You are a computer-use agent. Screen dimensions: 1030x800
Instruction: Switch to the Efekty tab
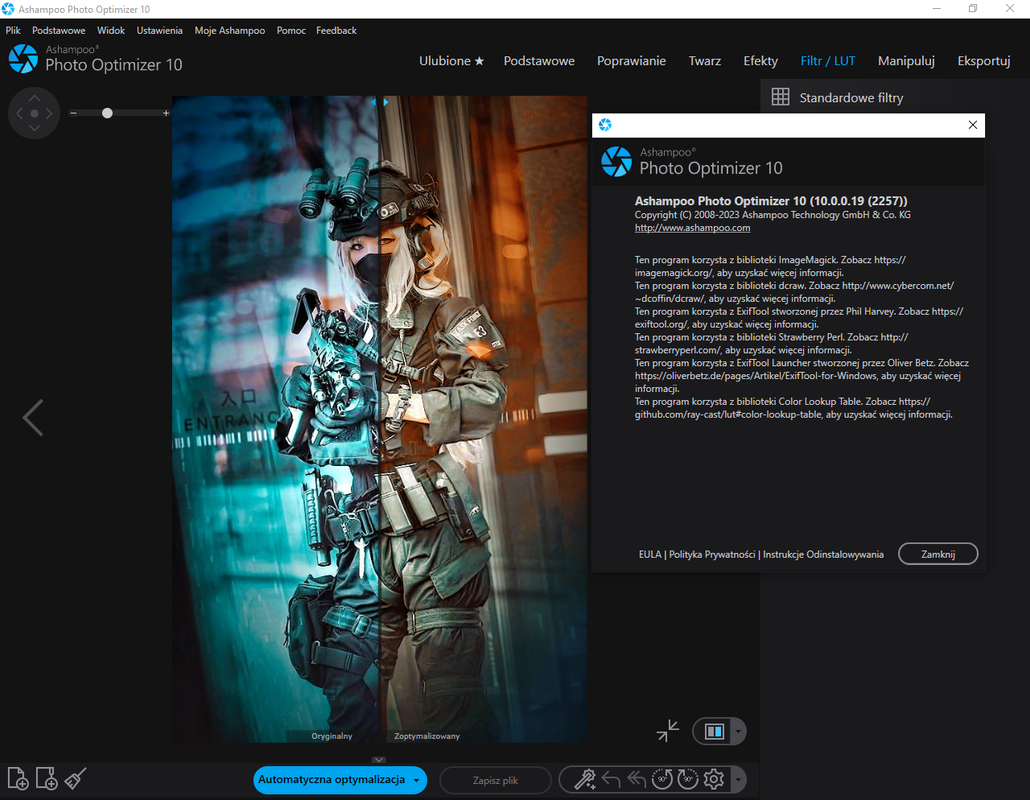click(x=761, y=60)
